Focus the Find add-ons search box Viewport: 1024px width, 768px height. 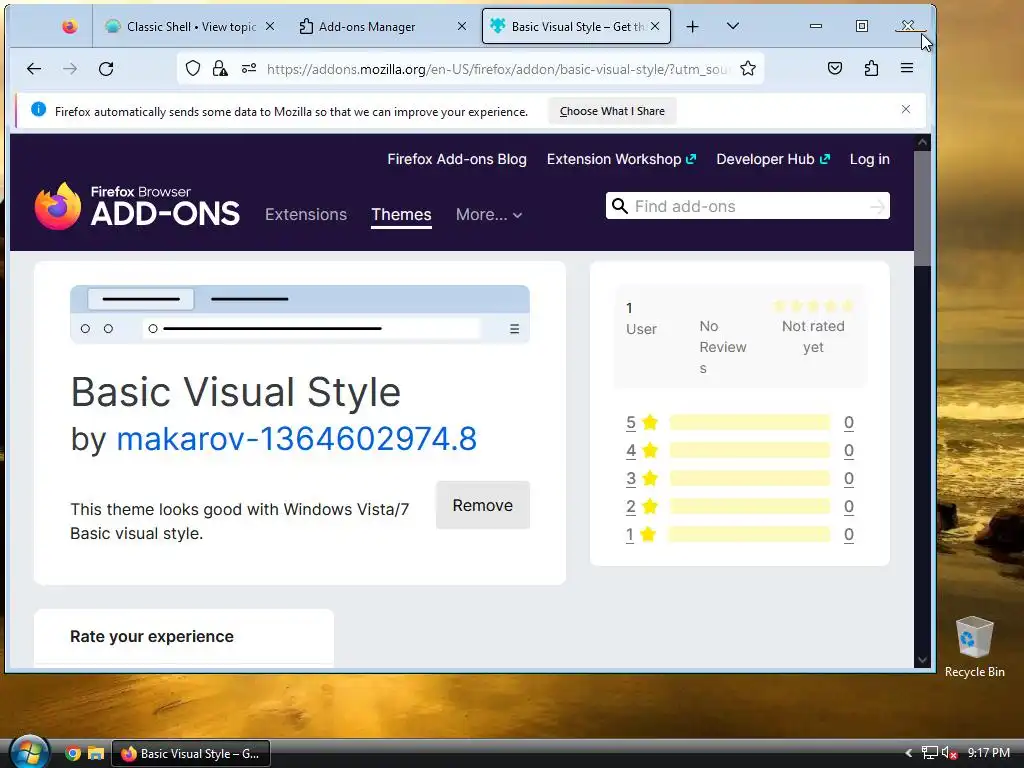[x=748, y=206]
